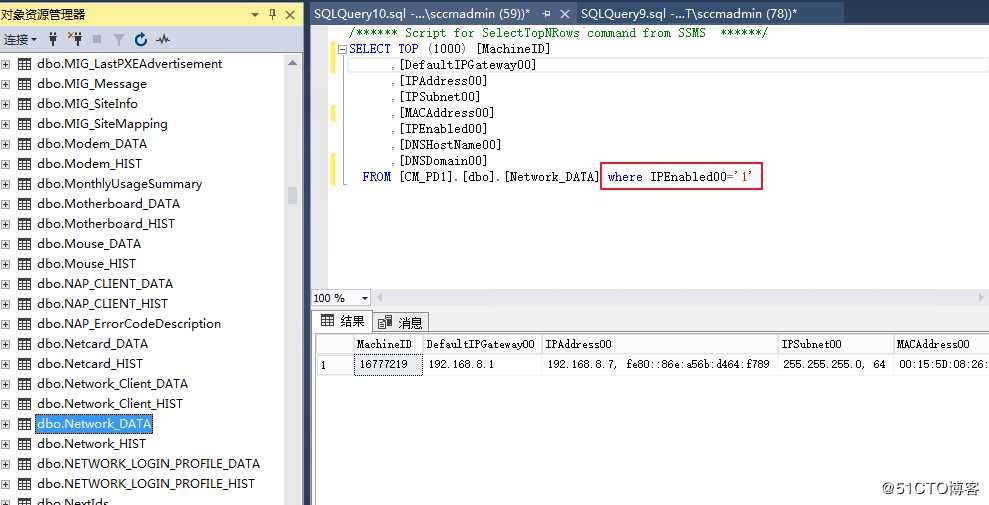This screenshot has width=989, height=505.
Task: Select dbo.Motherboard_HIST table
Action: (x=106, y=224)
